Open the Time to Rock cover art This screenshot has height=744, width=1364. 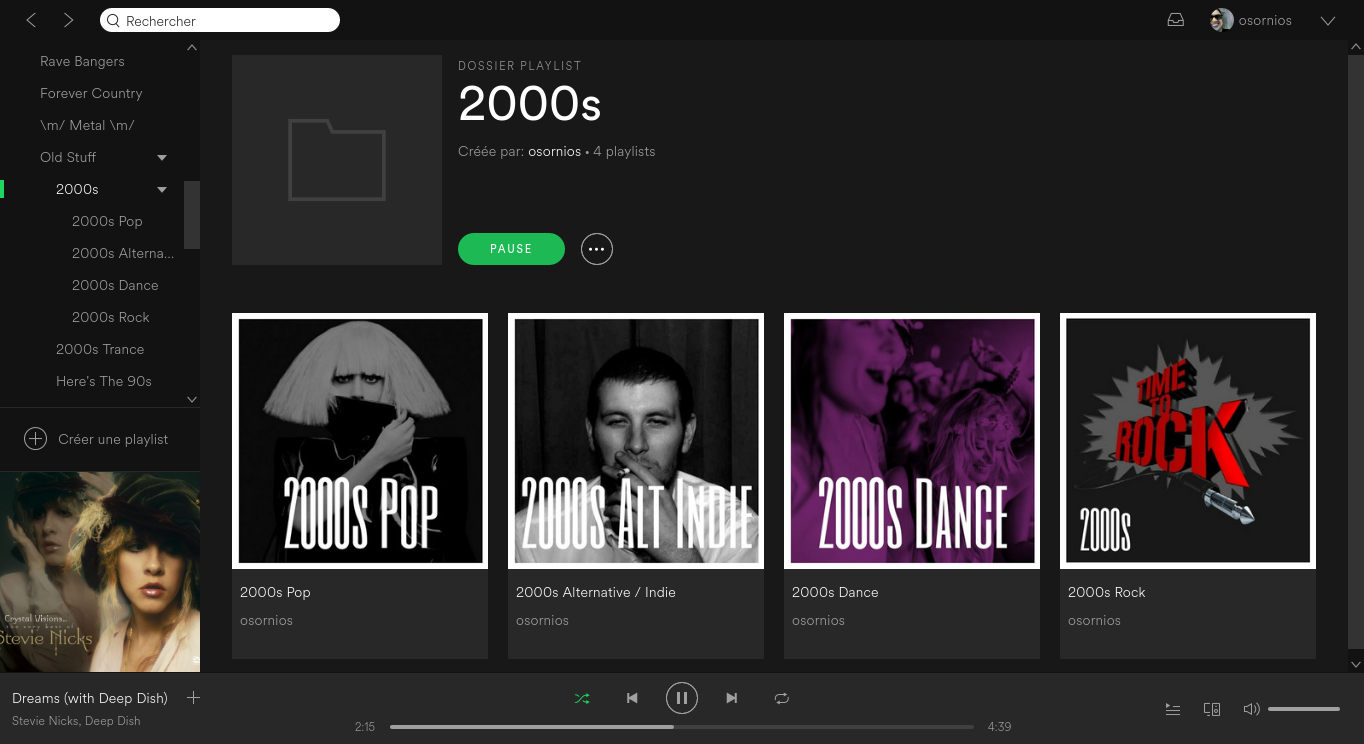pyautogui.click(x=1188, y=441)
